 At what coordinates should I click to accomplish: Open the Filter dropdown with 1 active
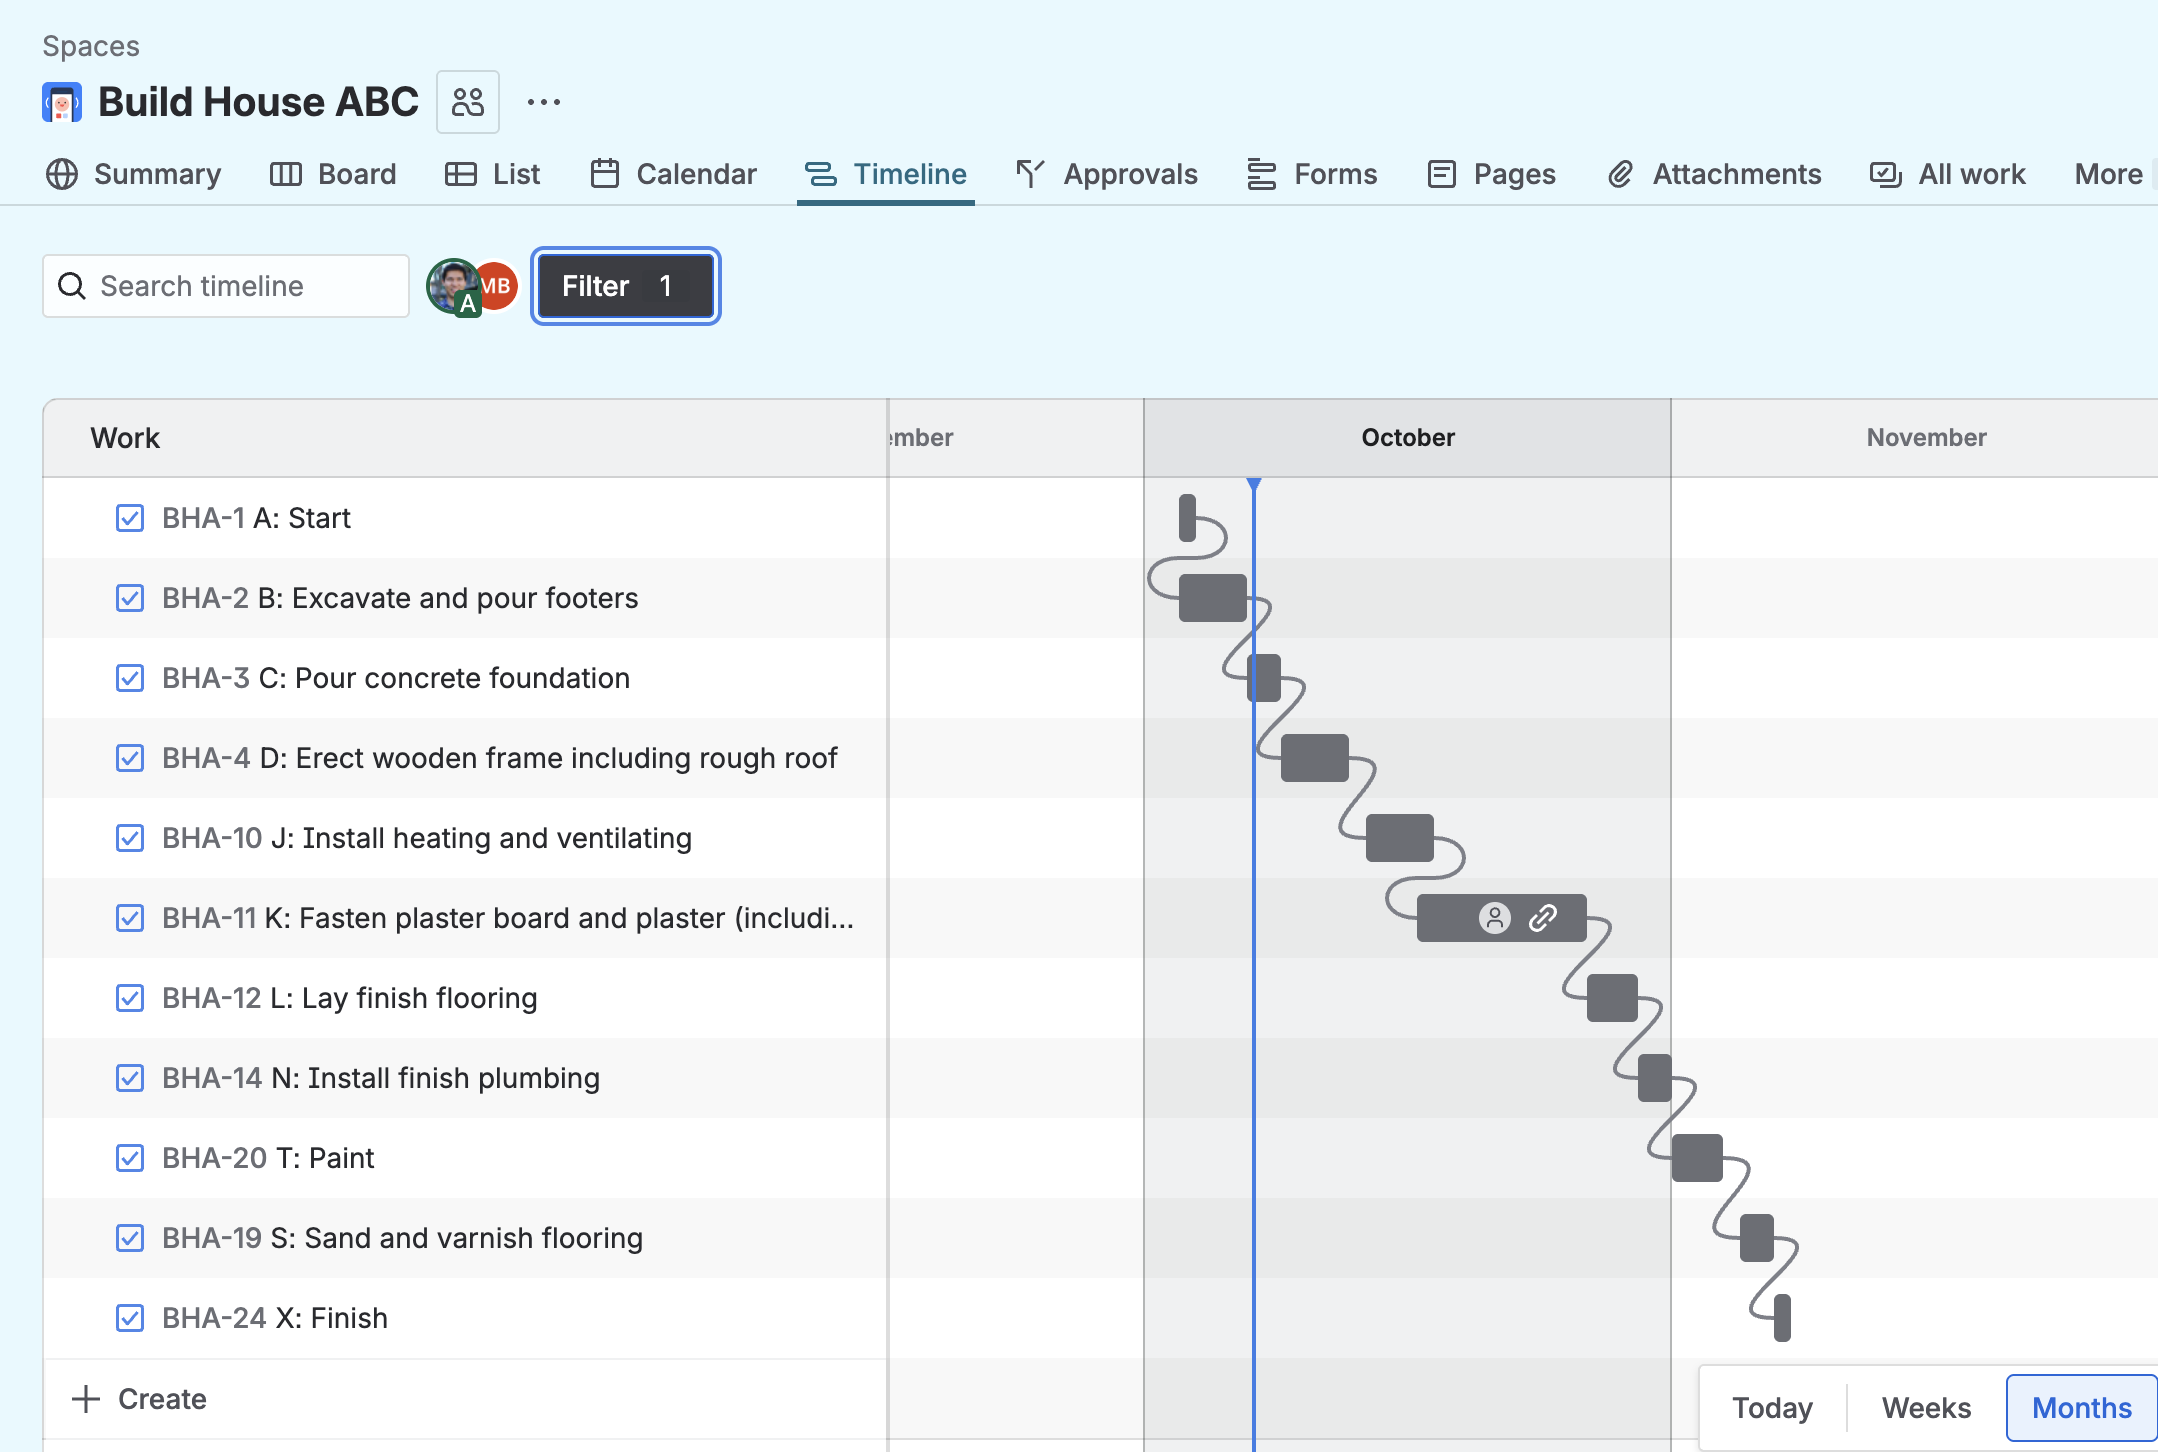[625, 286]
